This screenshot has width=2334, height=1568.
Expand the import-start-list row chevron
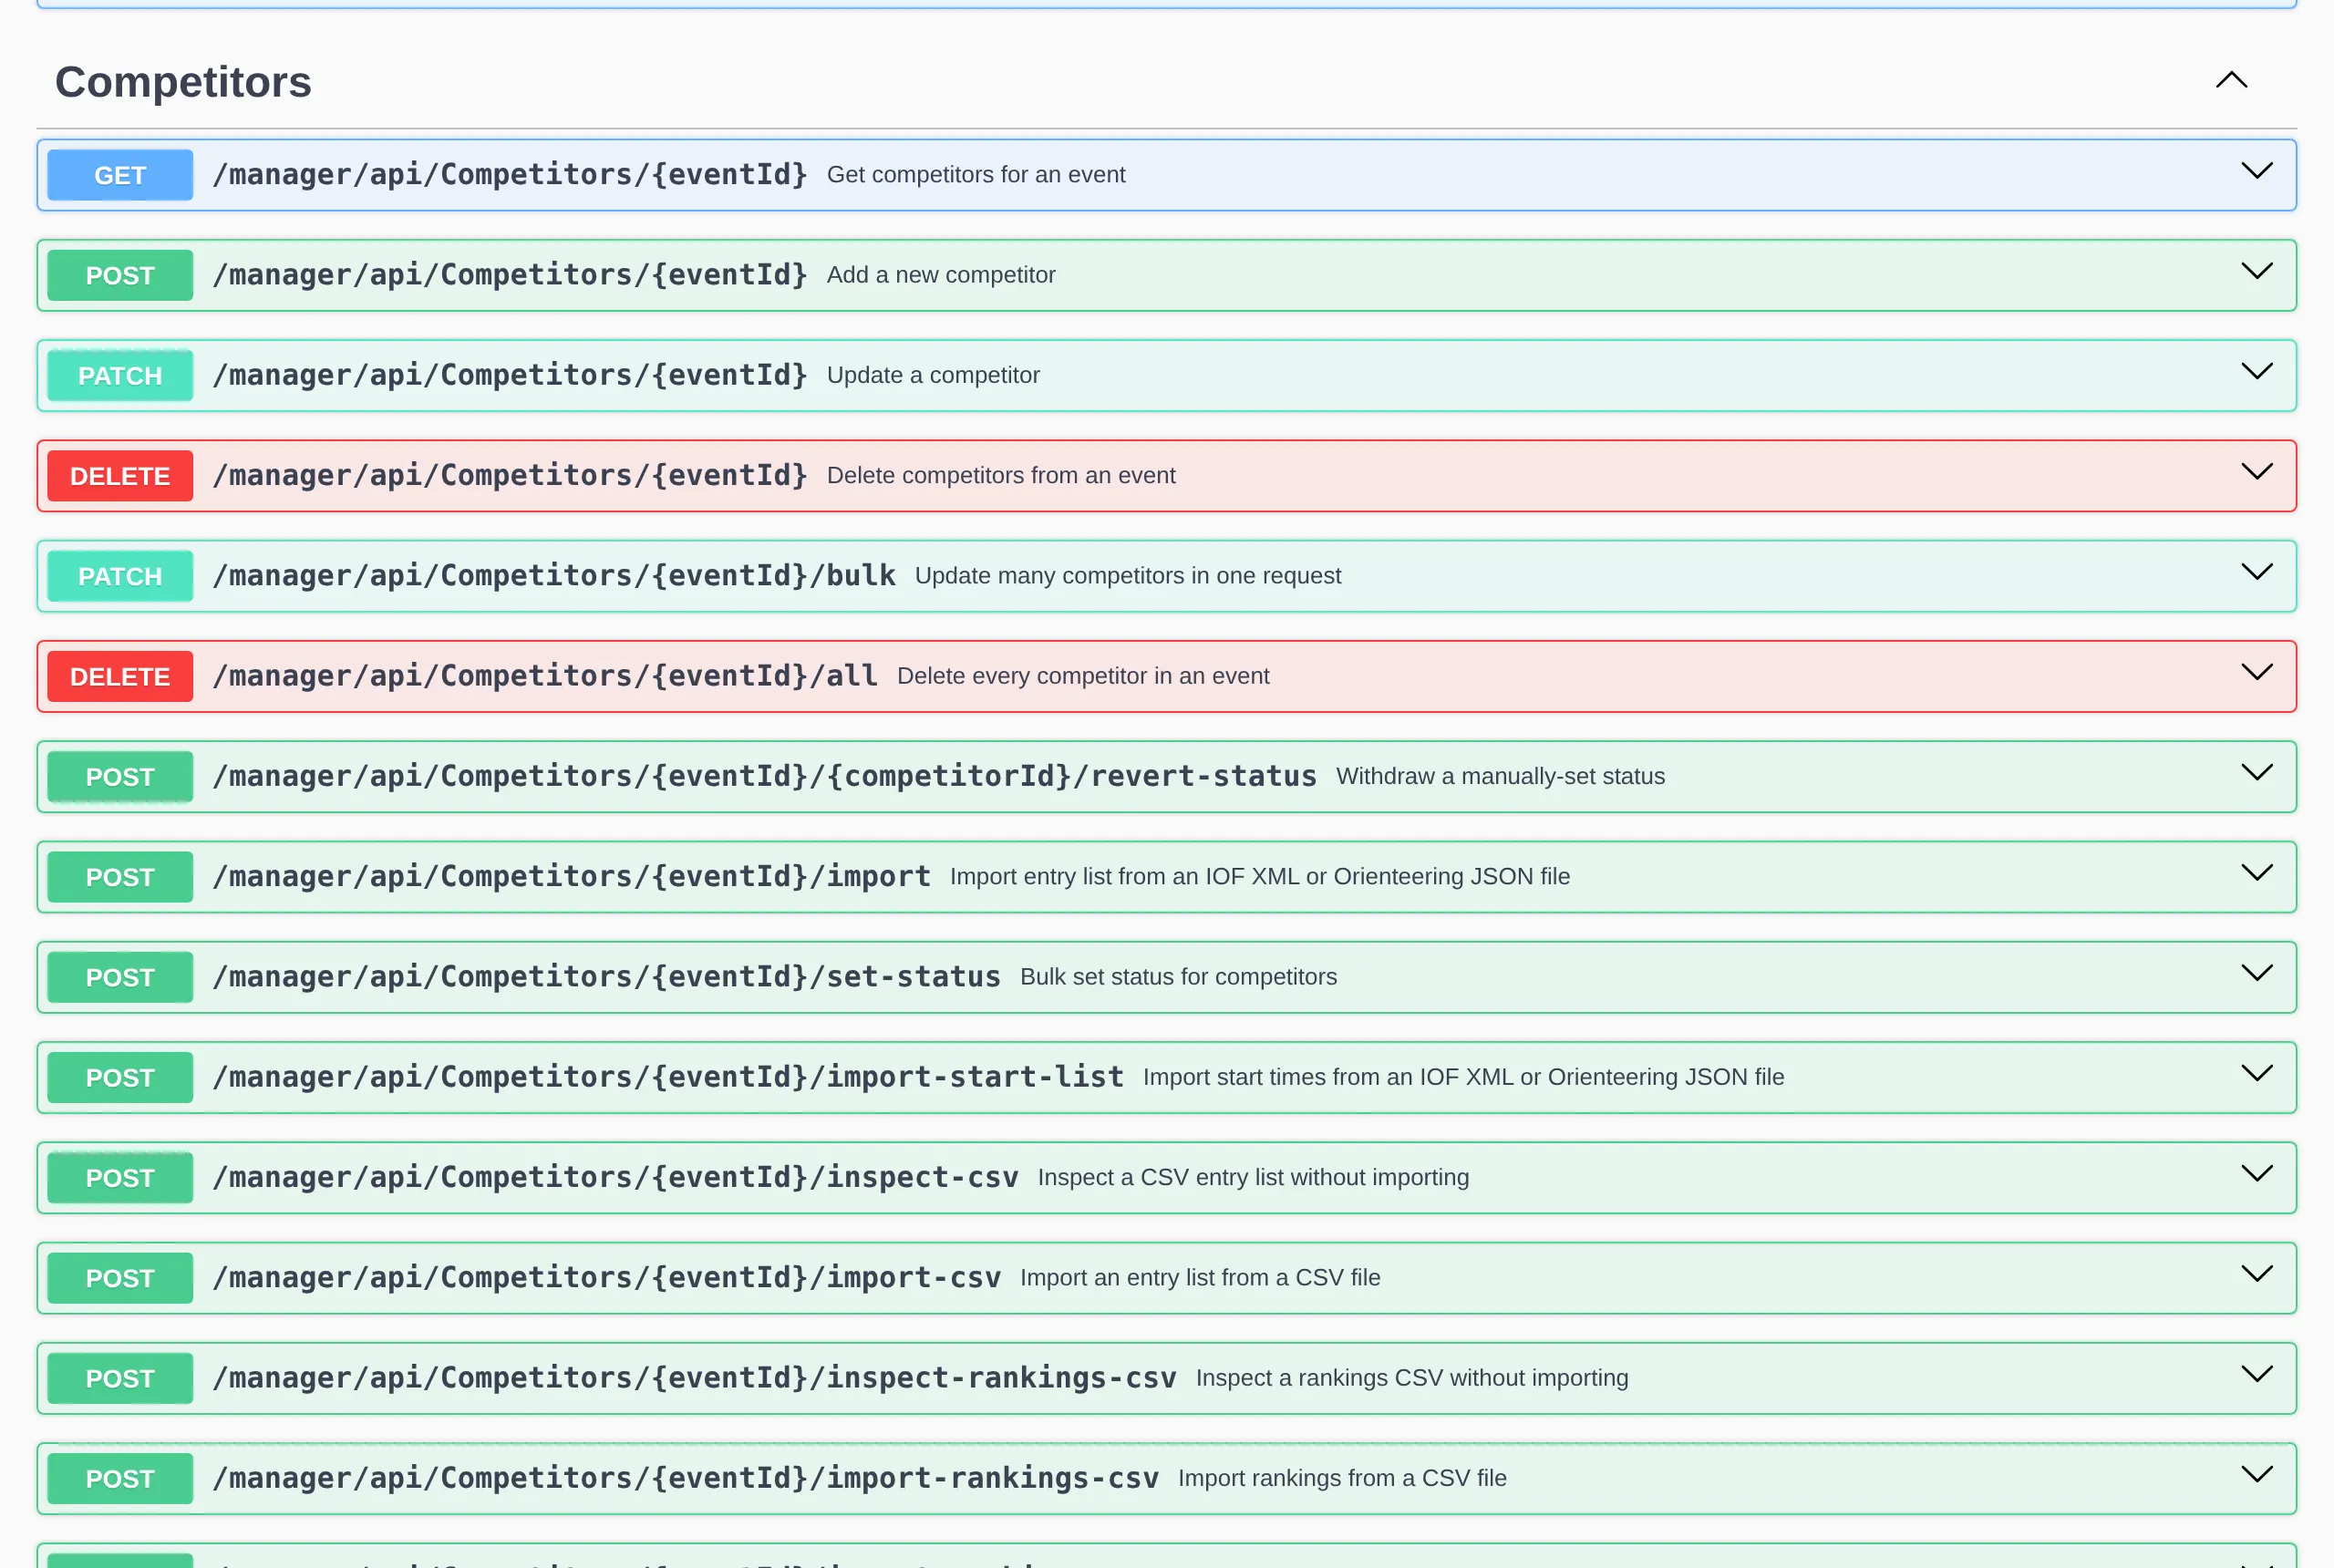[2256, 1073]
